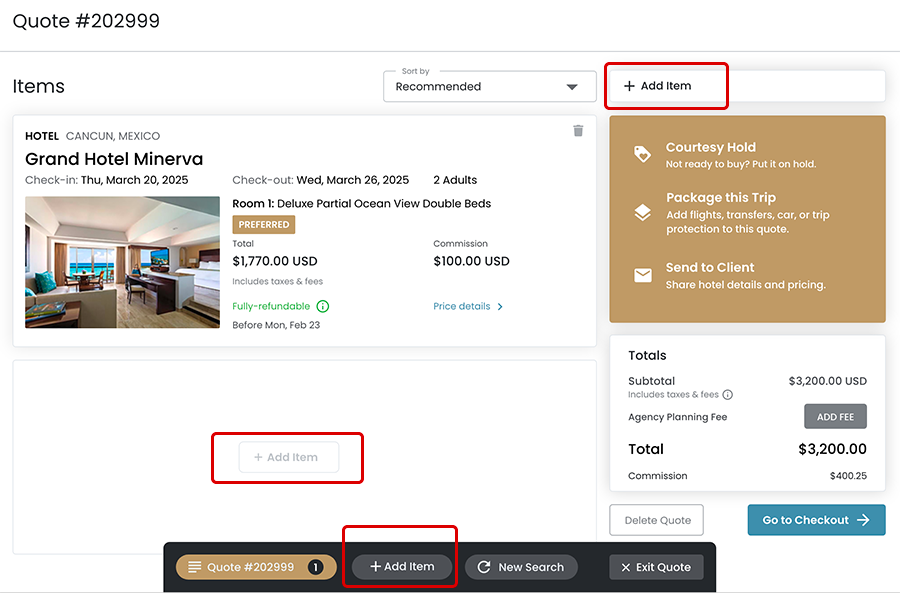The image size is (900, 593).
Task: Open the hotel room photo thumbnail
Action: 122,262
